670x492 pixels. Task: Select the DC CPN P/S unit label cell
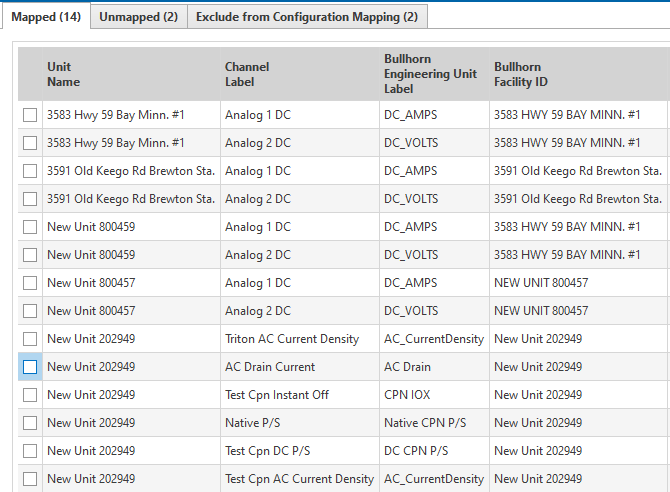click(x=434, y=451)
